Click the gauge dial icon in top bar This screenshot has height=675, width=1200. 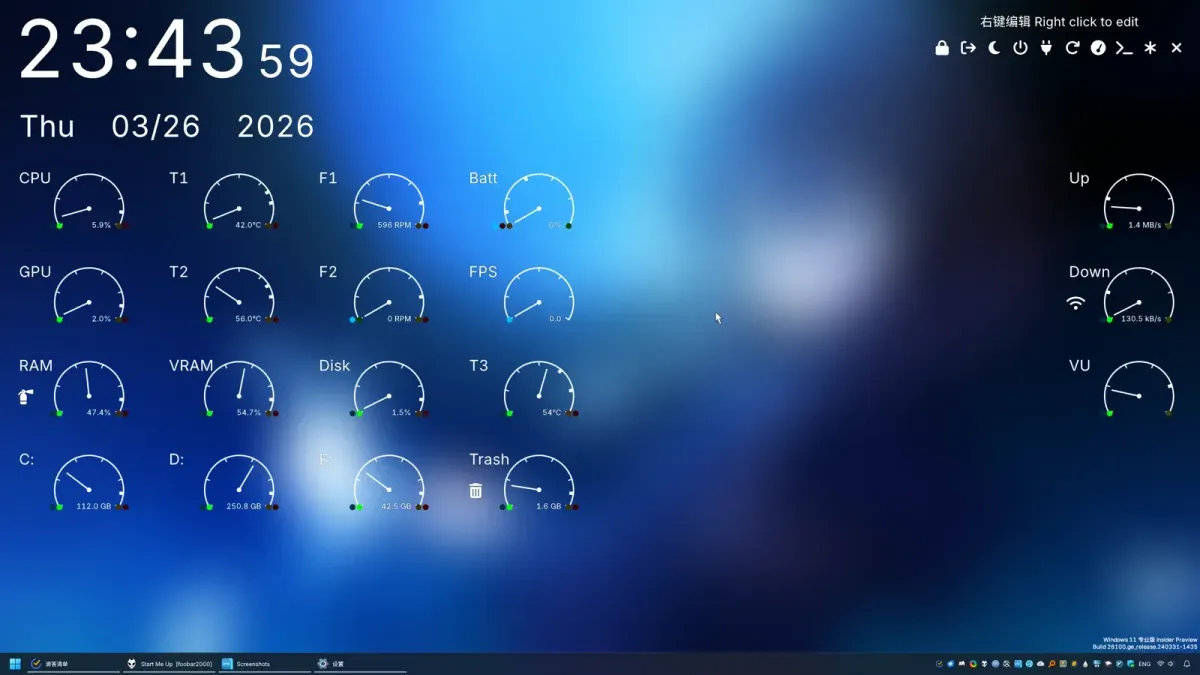coord(1098,48)
